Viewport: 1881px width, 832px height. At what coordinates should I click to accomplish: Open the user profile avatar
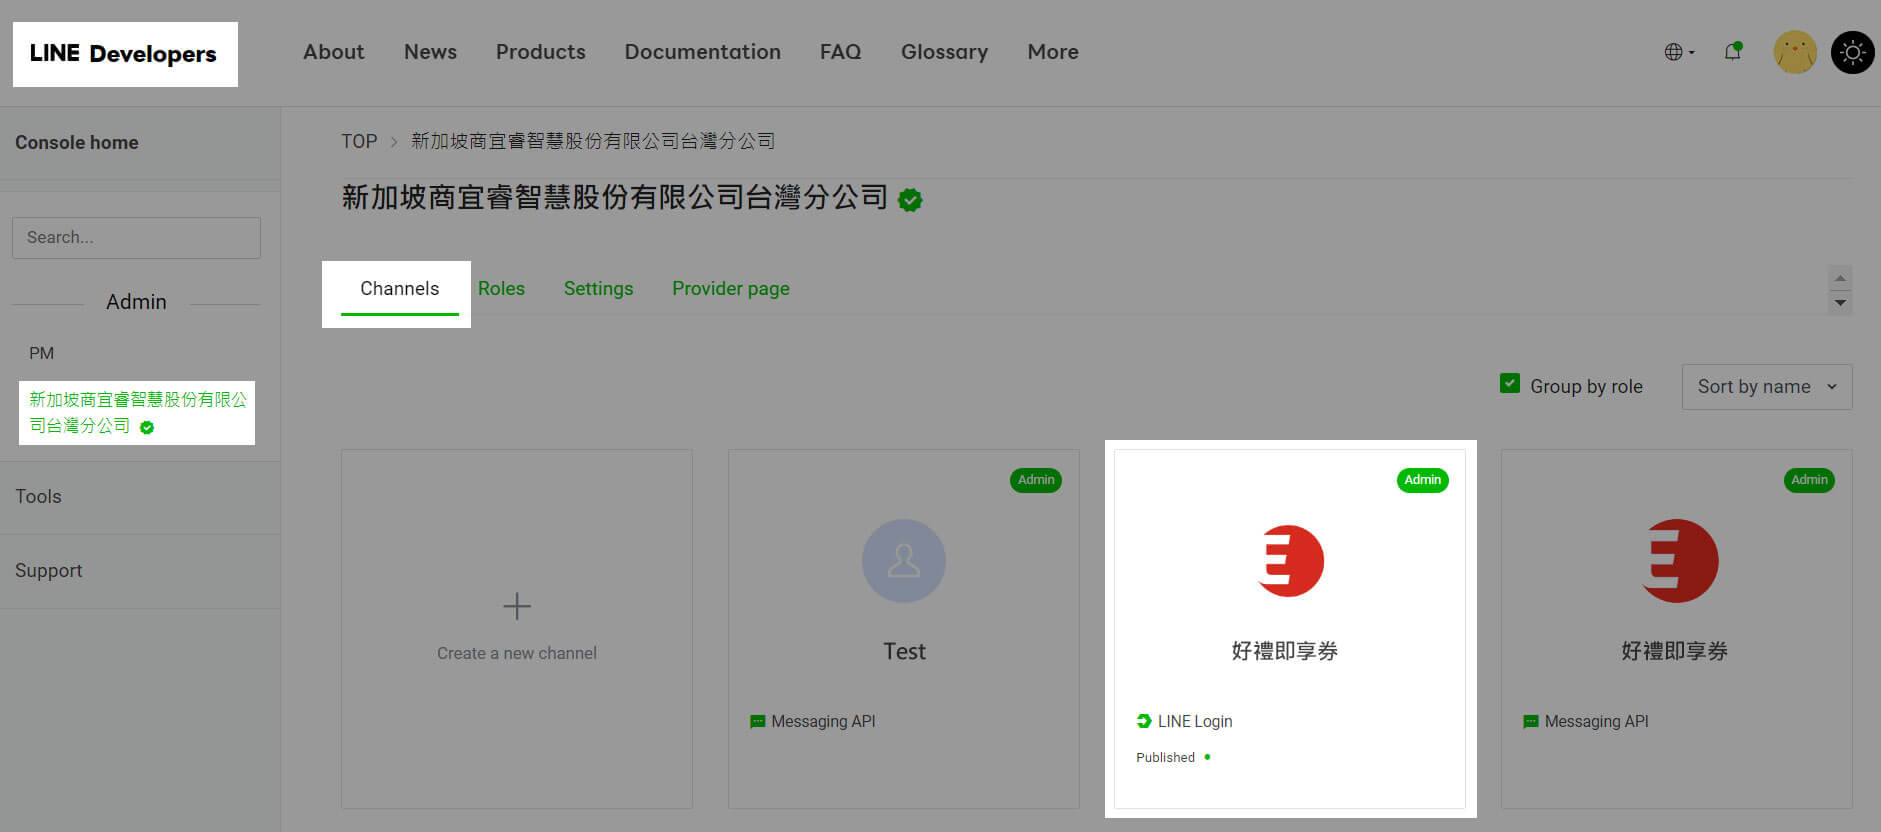coord(1795,52)
